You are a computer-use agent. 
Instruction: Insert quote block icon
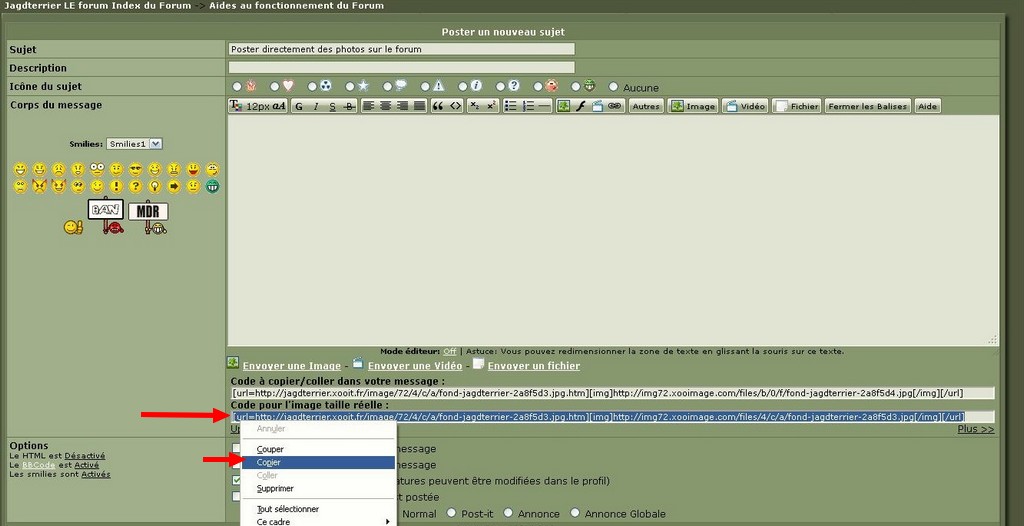[x=438, y=106]
